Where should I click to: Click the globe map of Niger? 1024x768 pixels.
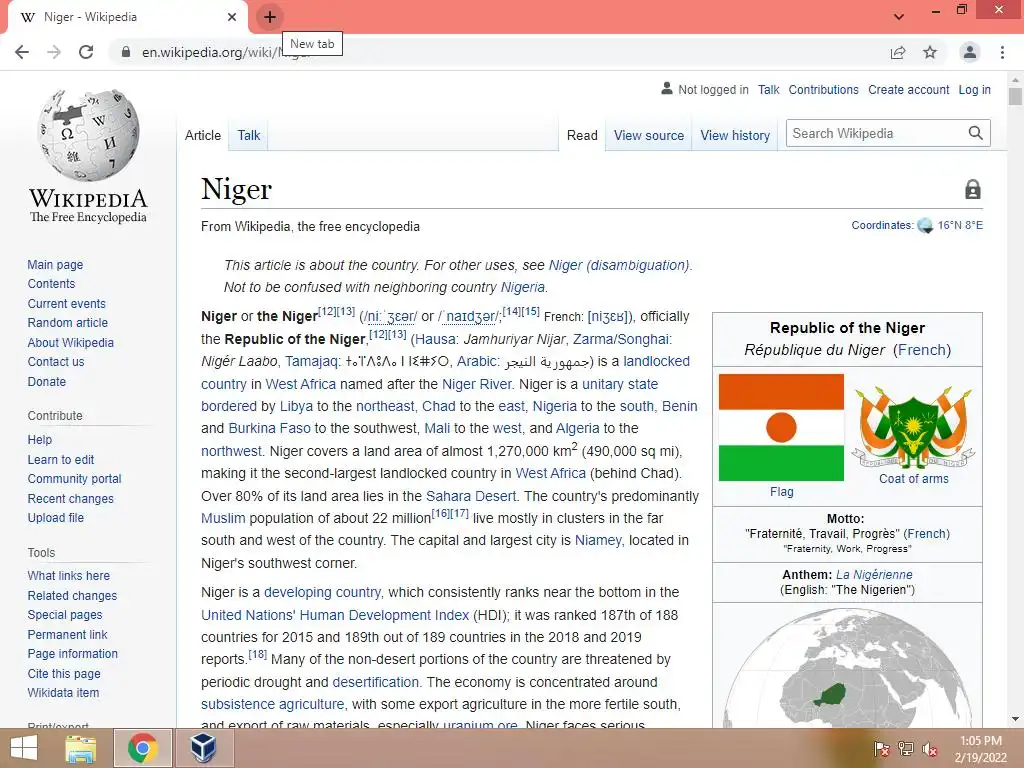[x=848, y=667]
